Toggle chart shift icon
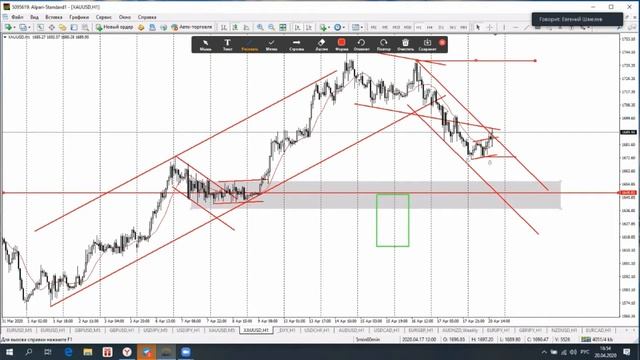This screenshot has height=360, width=640. [309, 27]
